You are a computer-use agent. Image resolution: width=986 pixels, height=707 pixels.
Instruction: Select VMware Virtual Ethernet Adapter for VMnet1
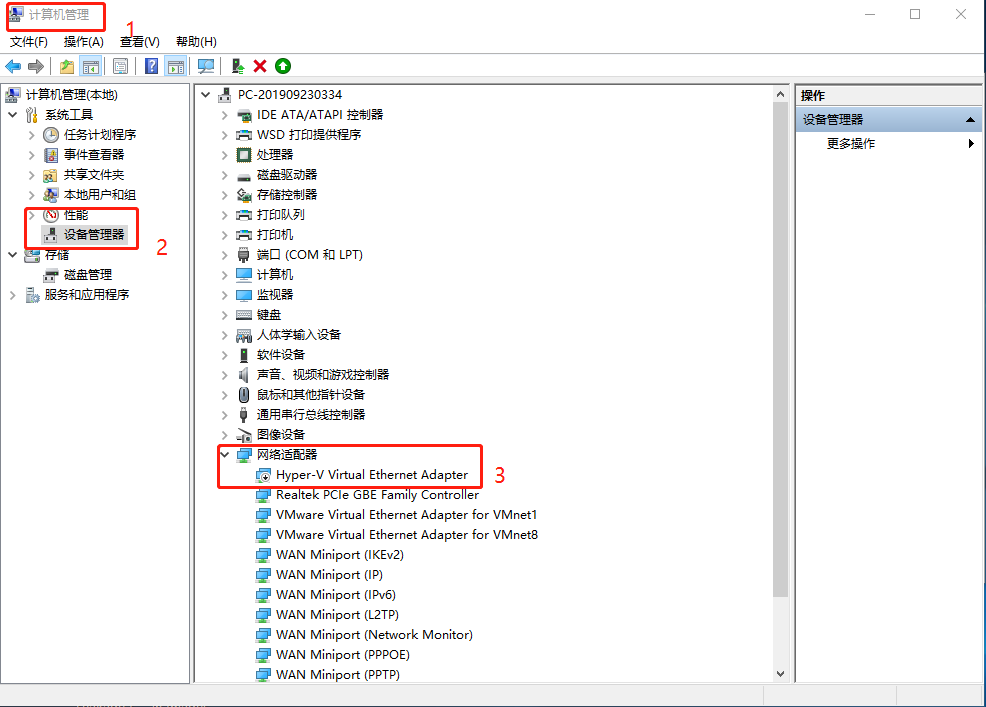coord(406,515)
